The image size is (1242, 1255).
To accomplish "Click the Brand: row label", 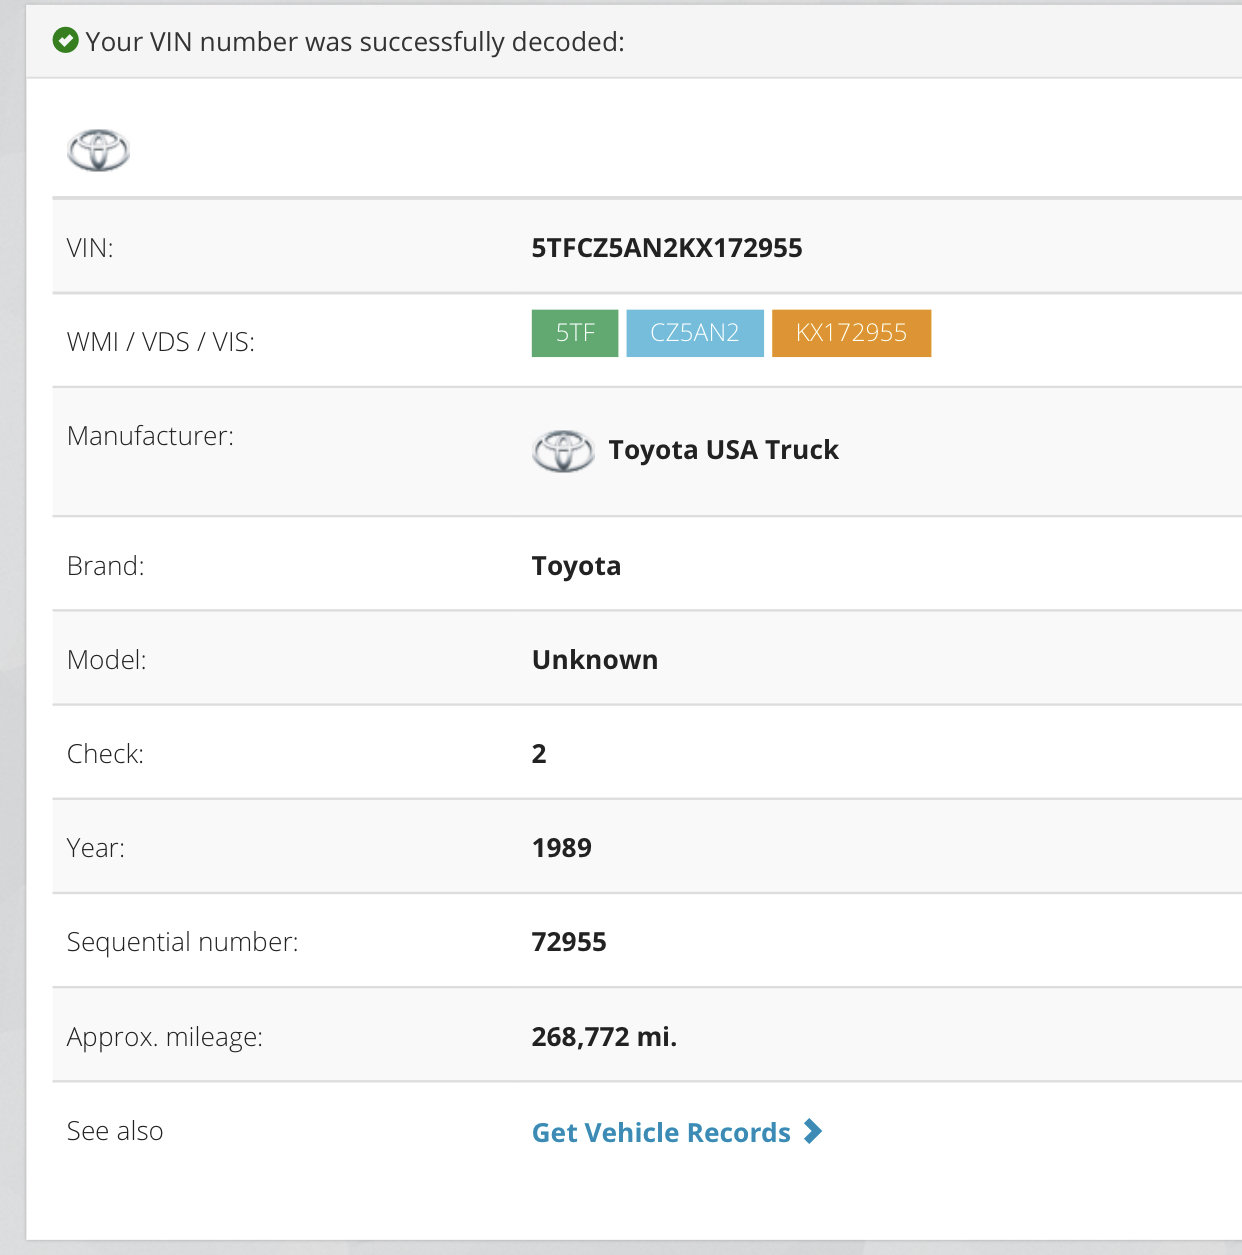I will click(x=105, y=566).
